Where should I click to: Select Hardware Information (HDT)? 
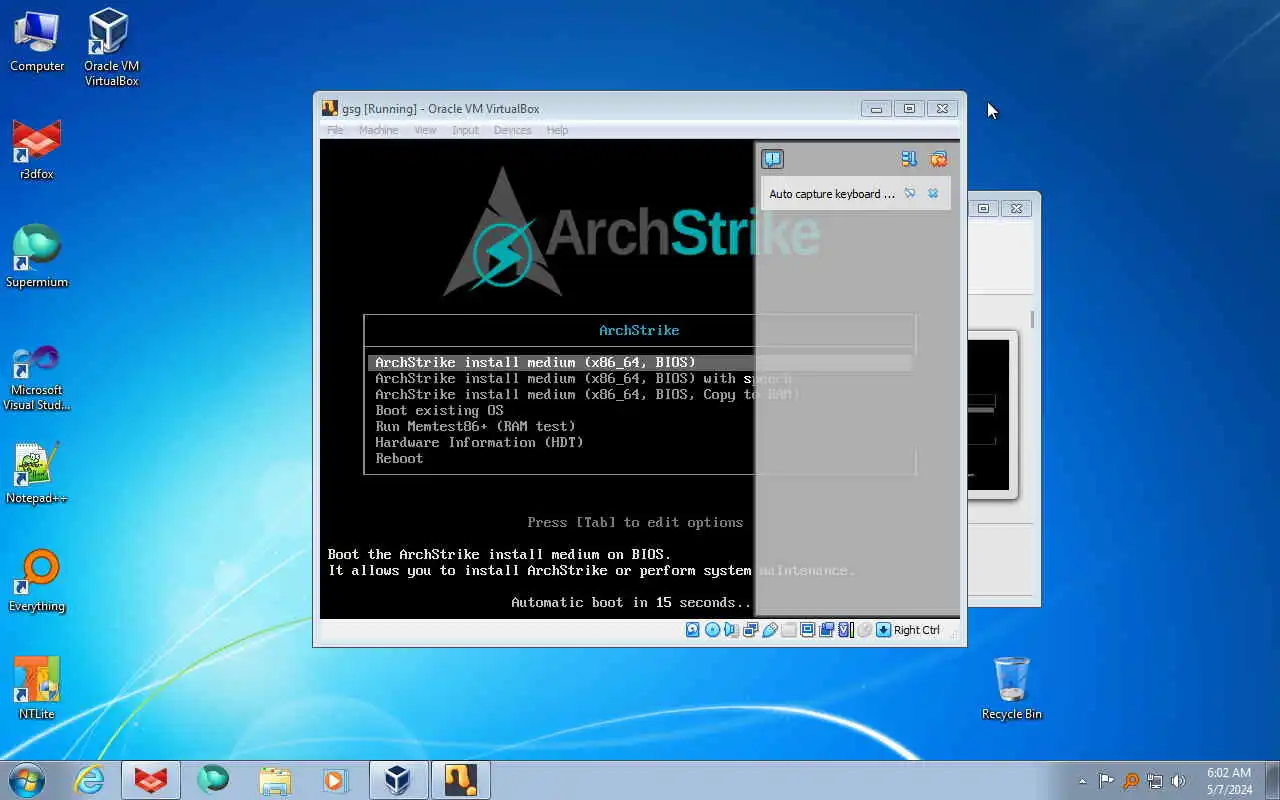pos(479,442)
